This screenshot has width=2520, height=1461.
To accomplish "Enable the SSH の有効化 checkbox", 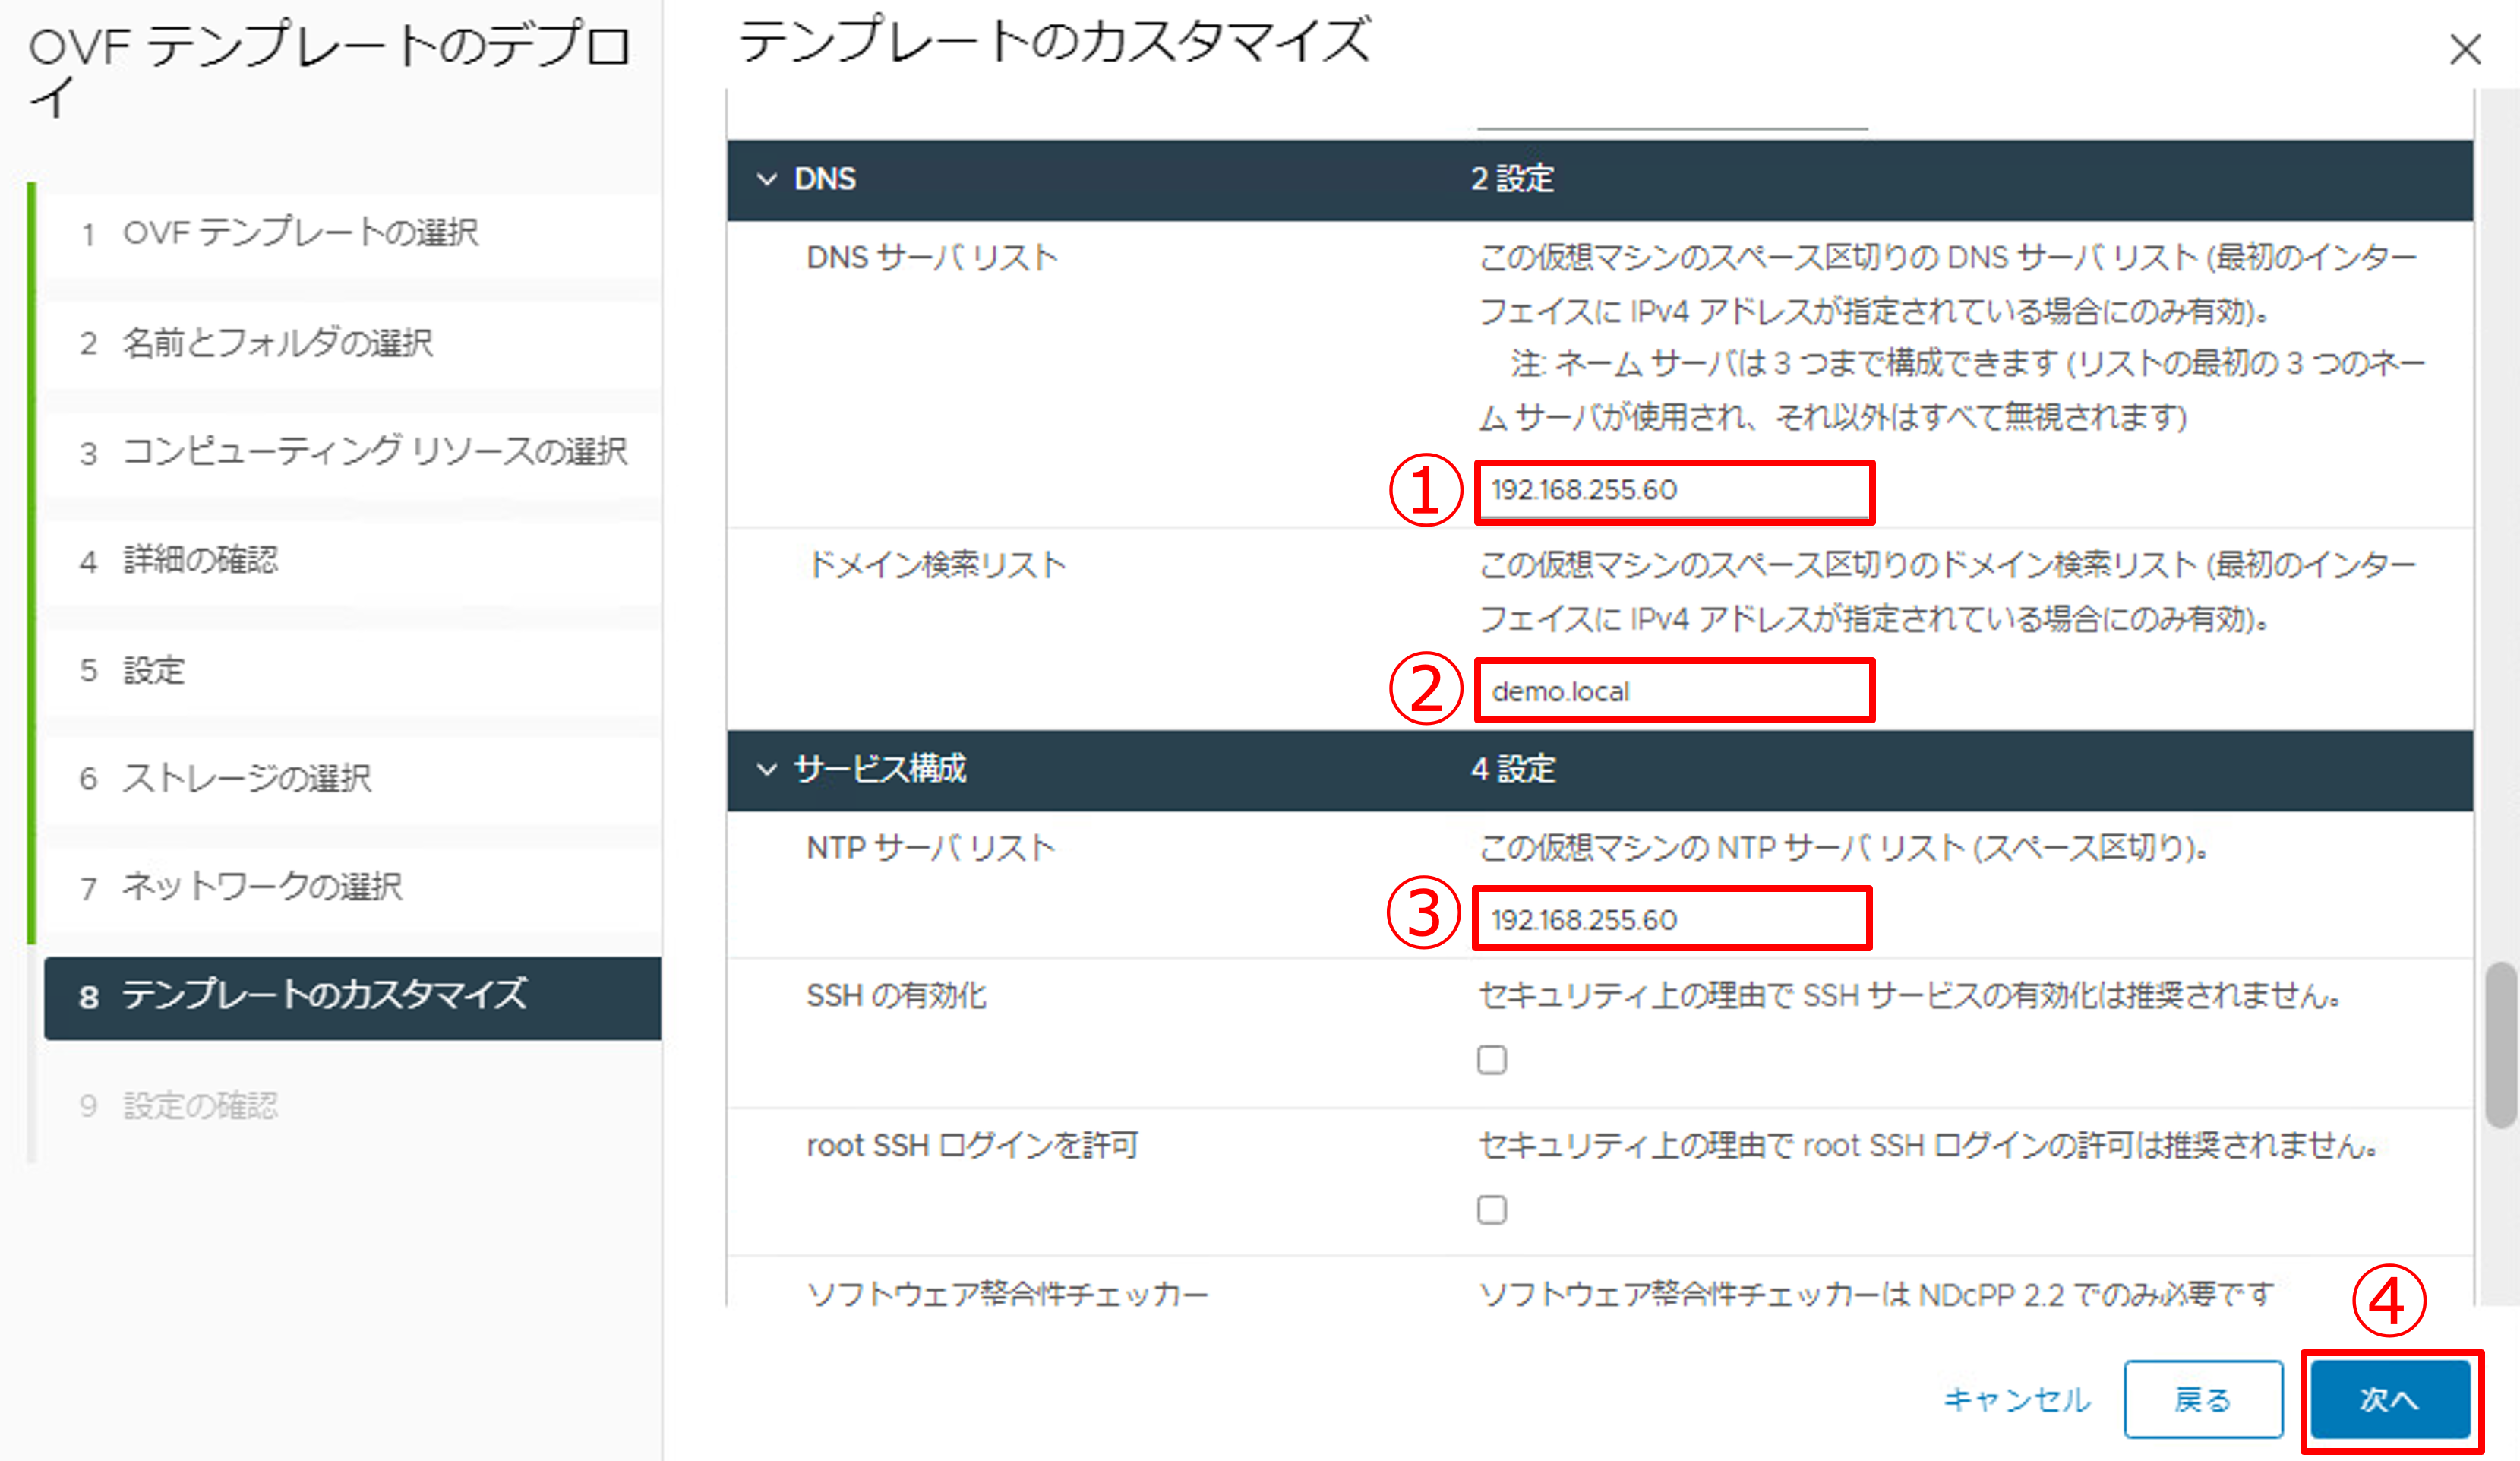I will tap(1491, 1059).
